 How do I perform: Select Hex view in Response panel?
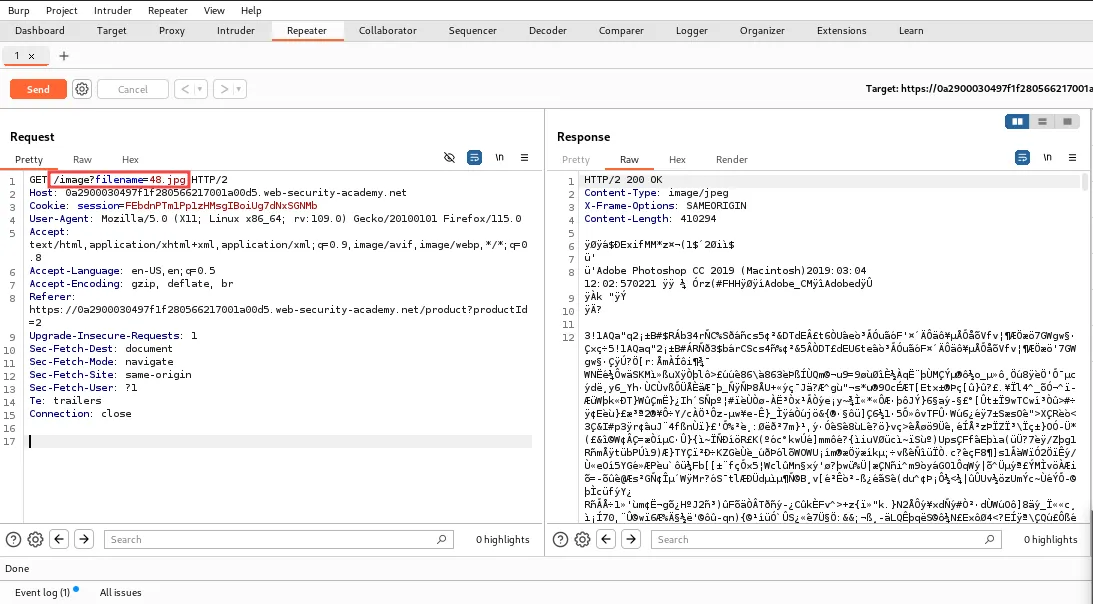tap(677, 160)
